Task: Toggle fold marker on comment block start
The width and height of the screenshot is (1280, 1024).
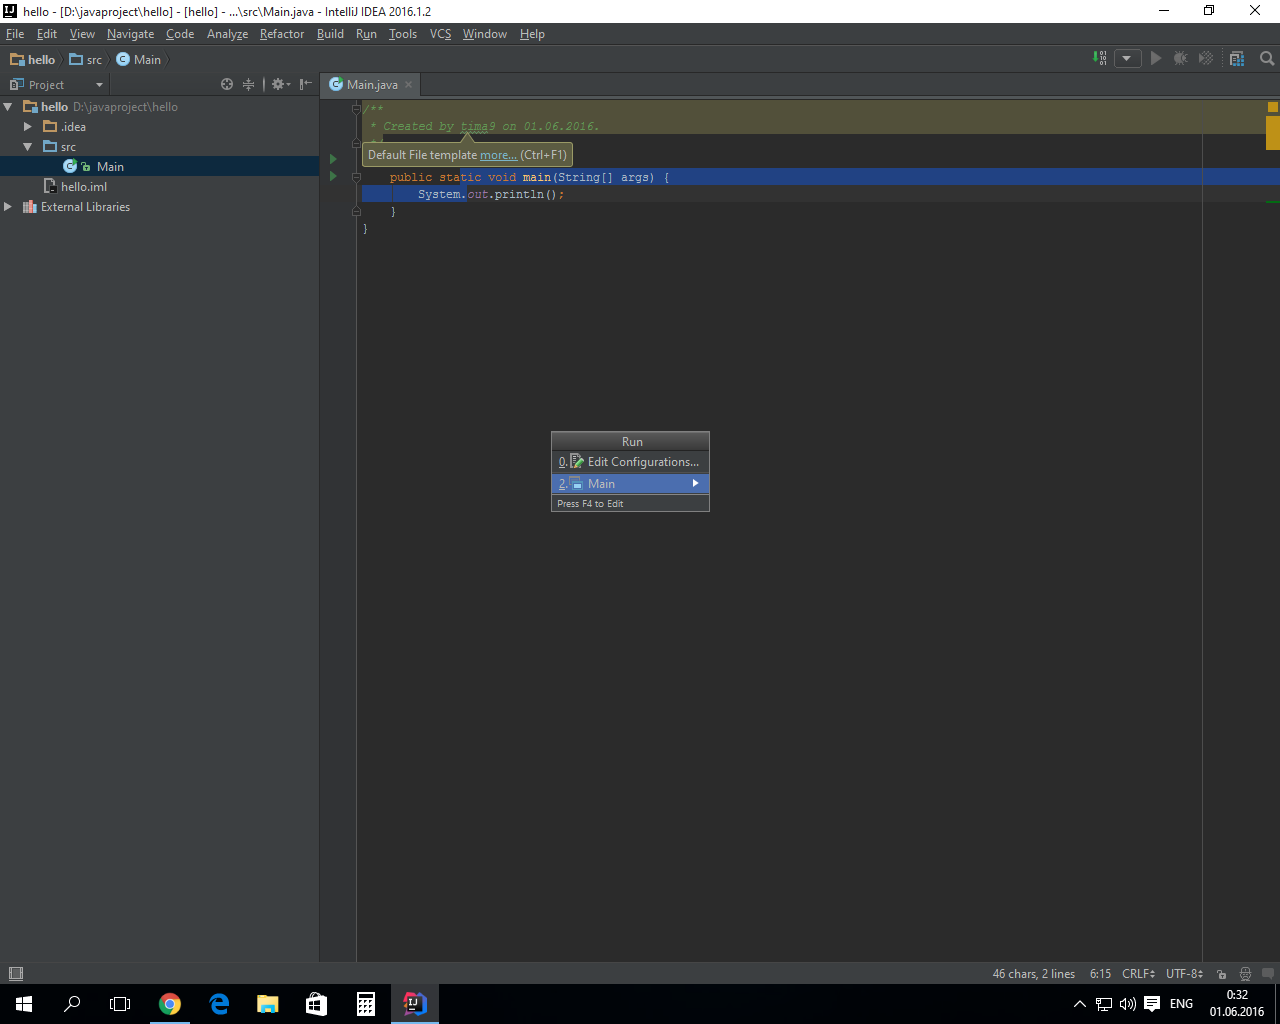Action: coord(356,109)
